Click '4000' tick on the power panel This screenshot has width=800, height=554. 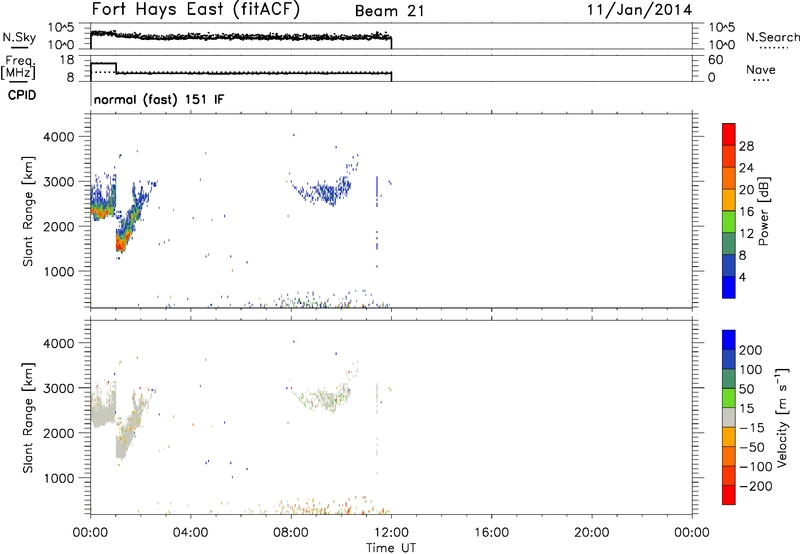[58, 137]
